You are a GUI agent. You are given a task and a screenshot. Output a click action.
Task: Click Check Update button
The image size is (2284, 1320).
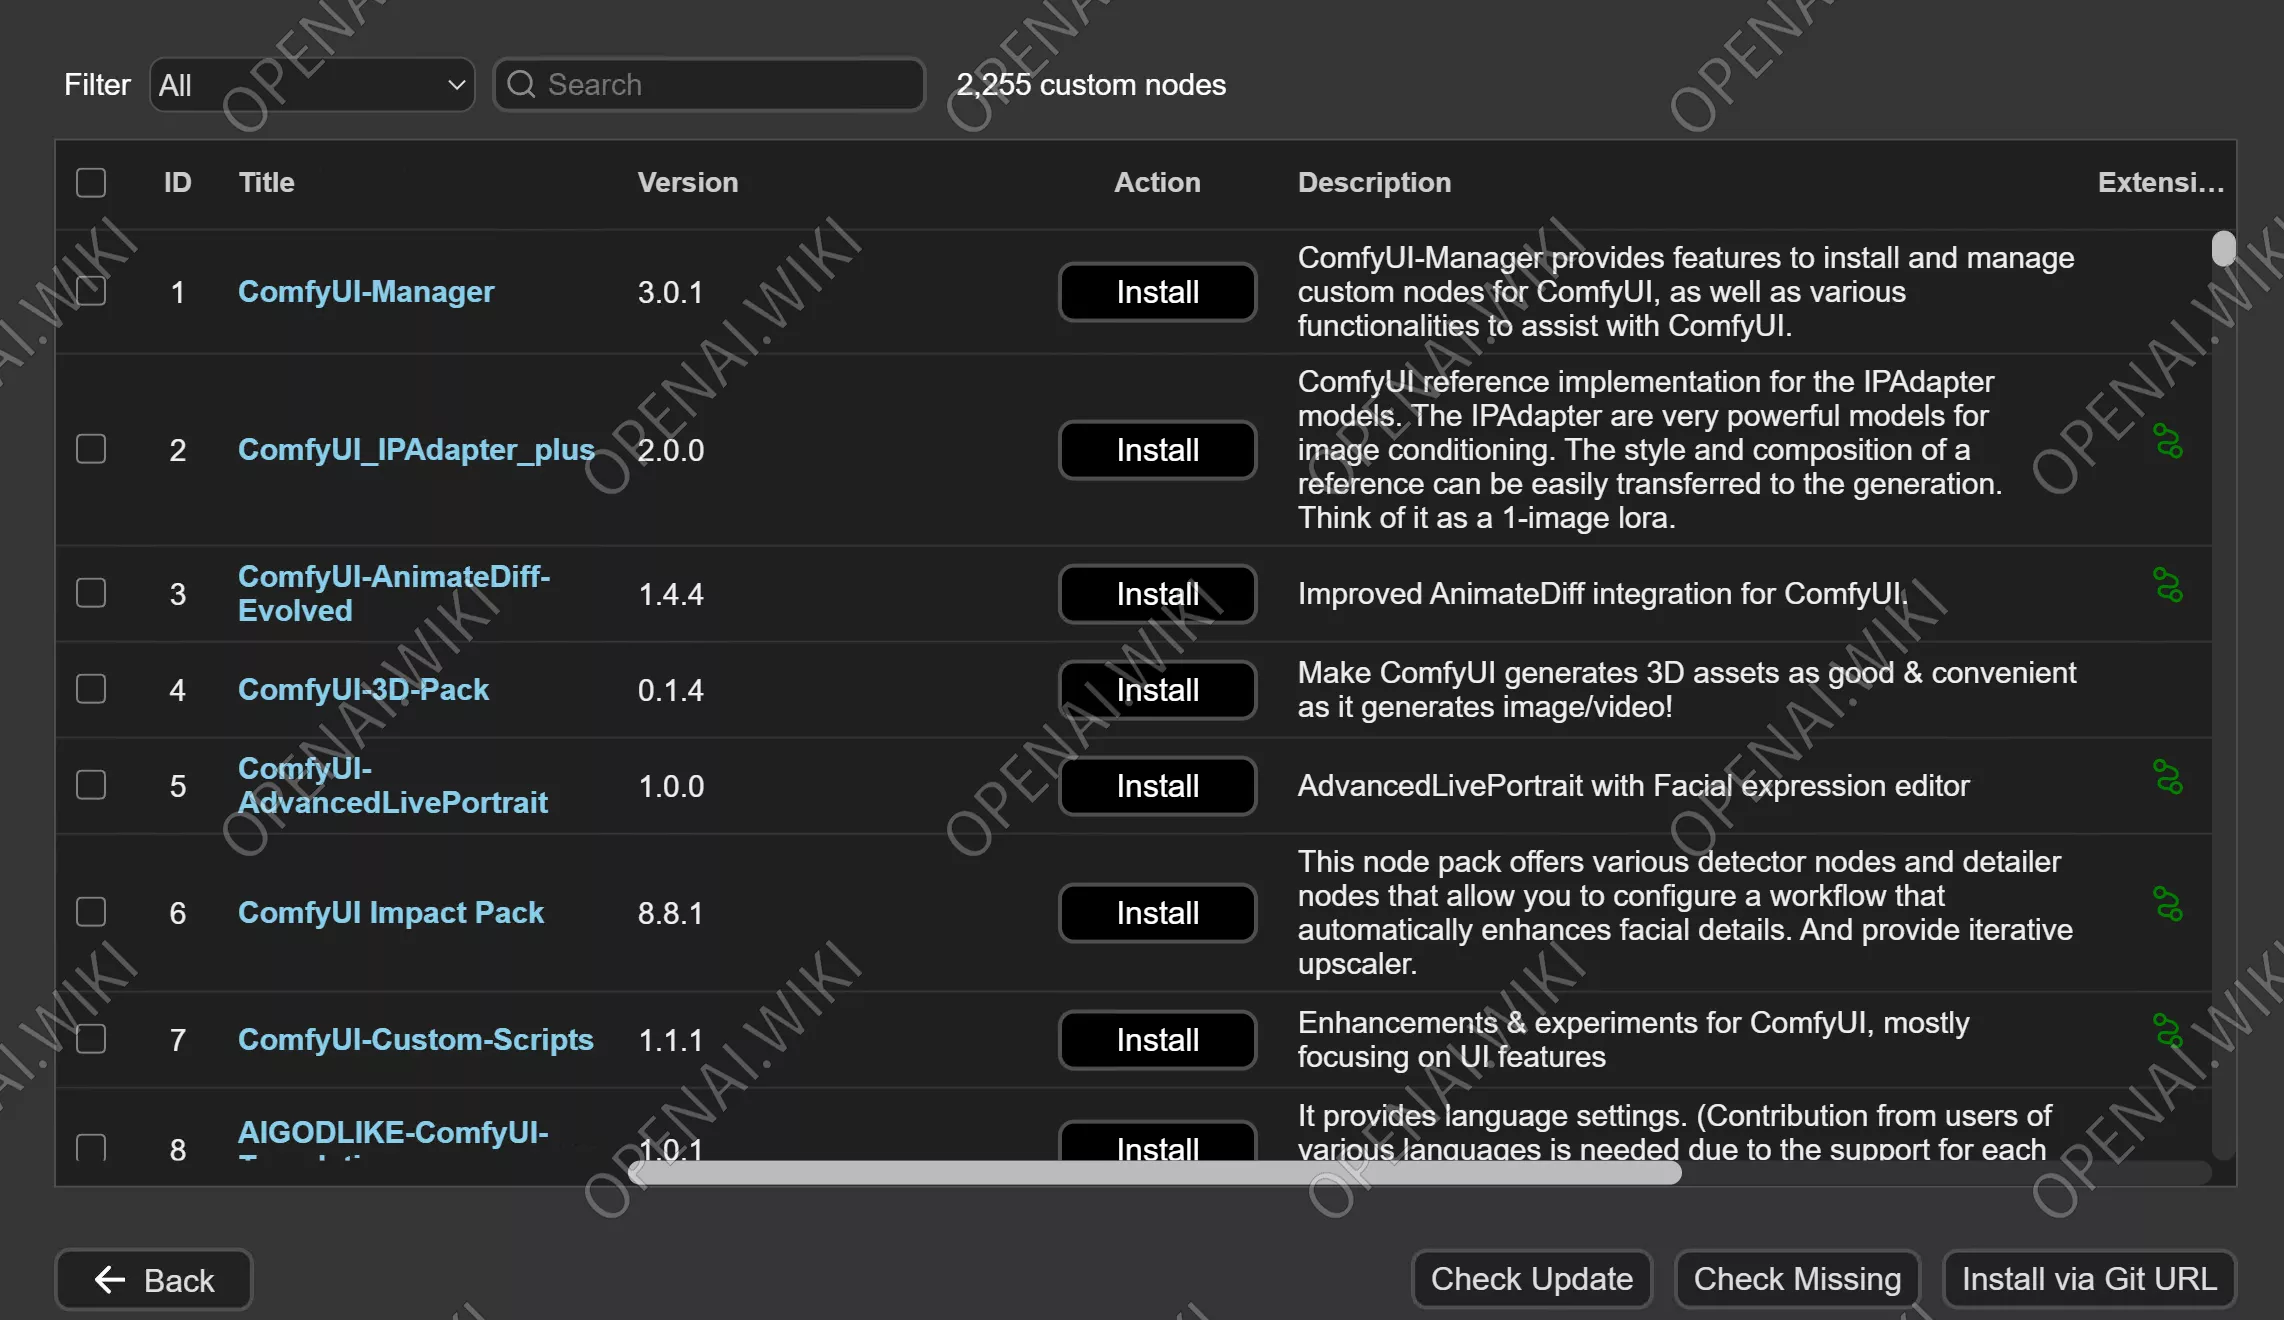click(1532, 1279)
